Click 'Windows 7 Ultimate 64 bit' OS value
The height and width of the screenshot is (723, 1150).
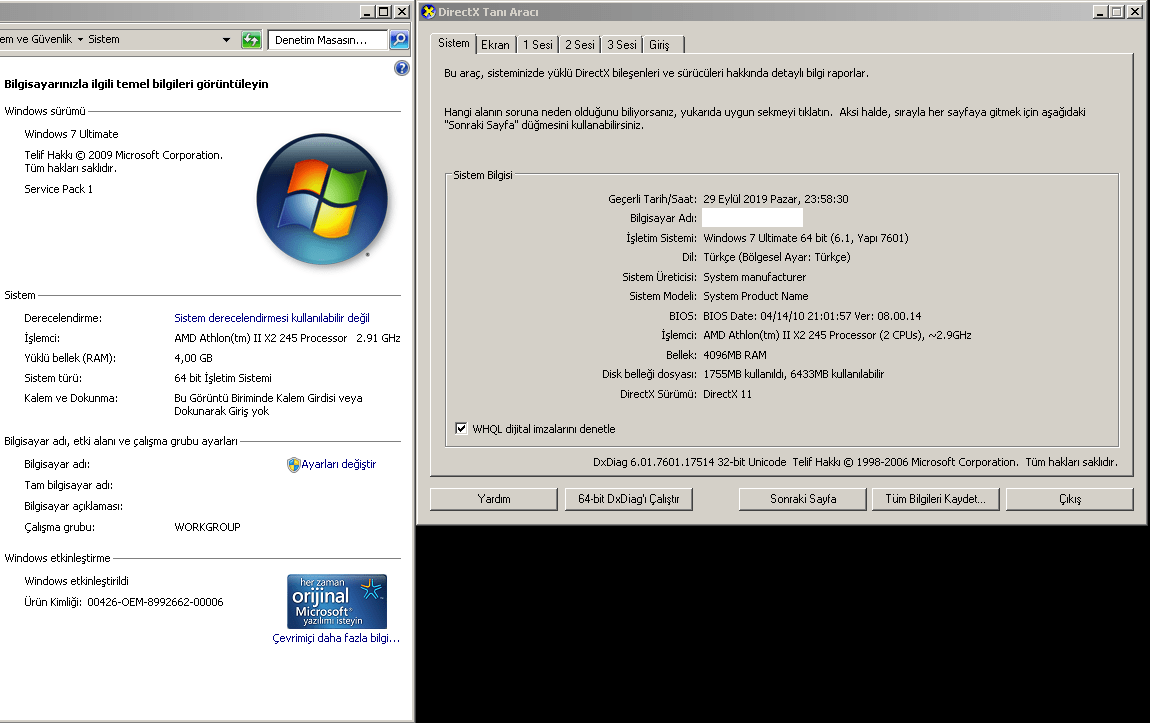(806, 238)
